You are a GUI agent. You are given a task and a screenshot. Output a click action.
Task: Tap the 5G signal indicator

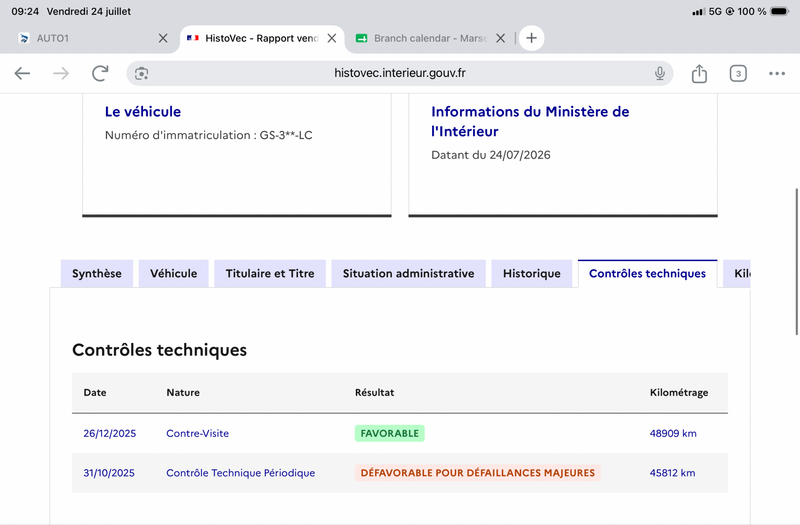pos(714,11)
